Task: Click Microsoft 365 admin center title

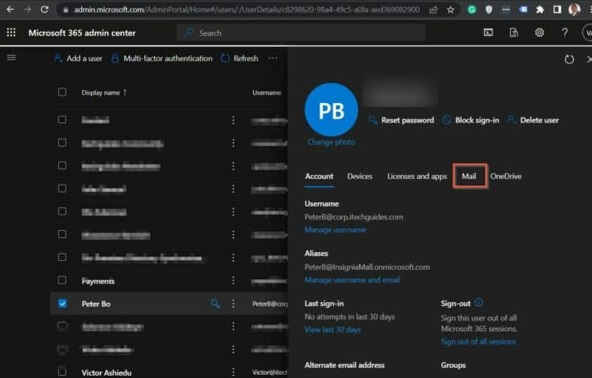Action: click(82, 33)
